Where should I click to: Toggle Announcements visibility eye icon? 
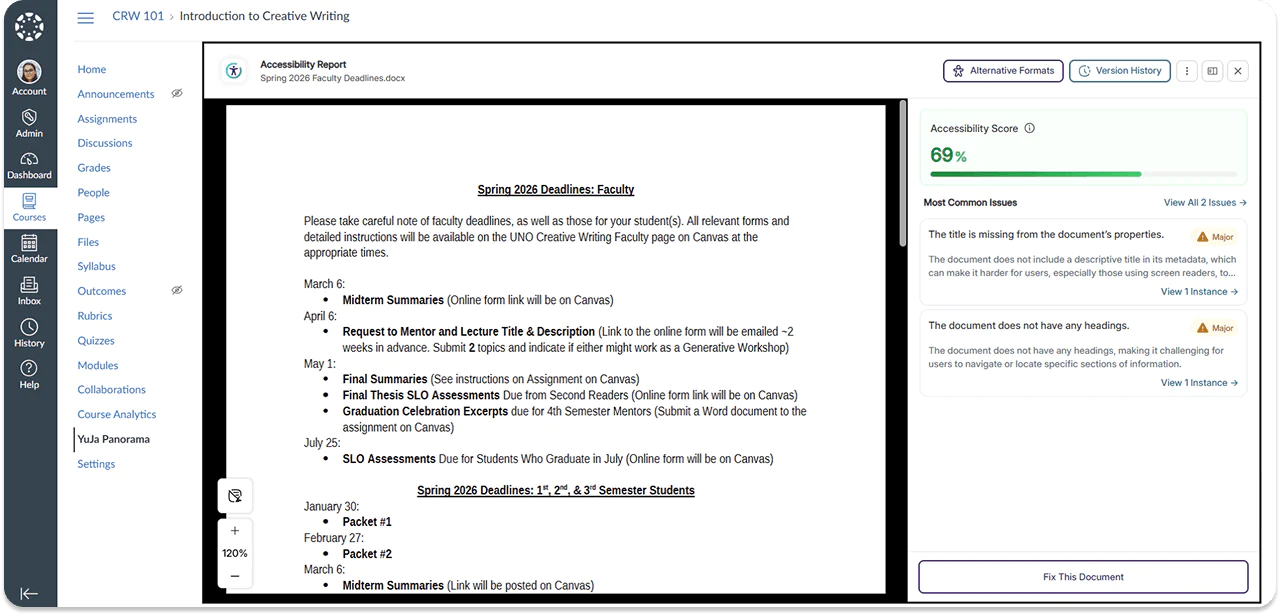click(177, 94)
